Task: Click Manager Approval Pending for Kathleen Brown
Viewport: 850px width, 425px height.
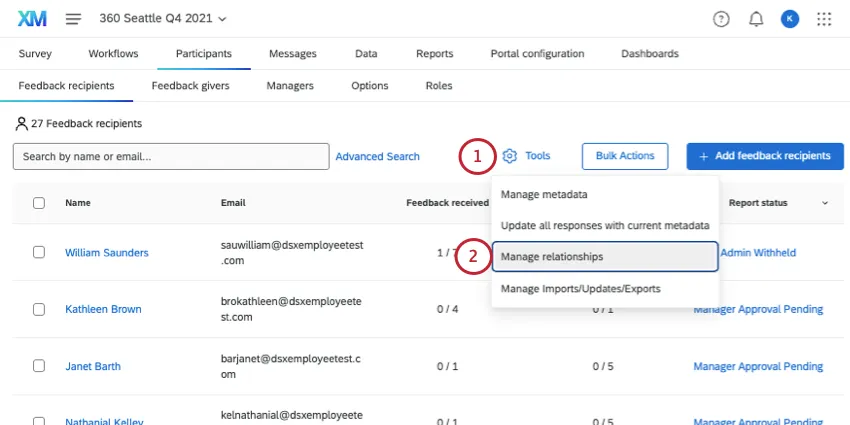Action: pyautogui.click(x=758, y=310)
